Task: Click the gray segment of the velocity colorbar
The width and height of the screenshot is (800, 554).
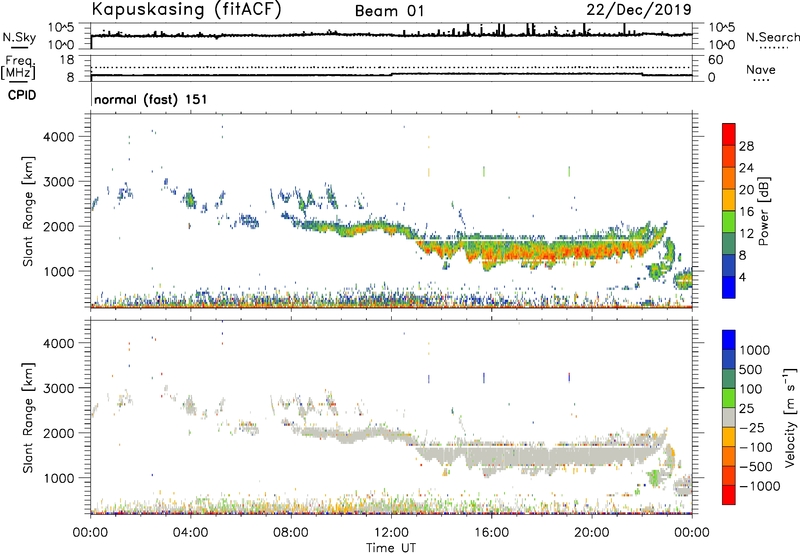Action: point(729,417)
